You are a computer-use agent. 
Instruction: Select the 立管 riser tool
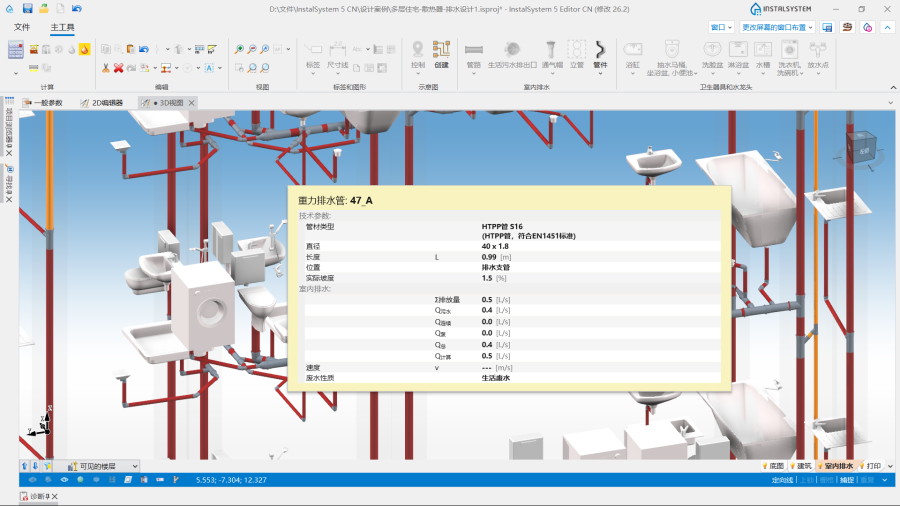pyautogui.click(x=577, y=55)
